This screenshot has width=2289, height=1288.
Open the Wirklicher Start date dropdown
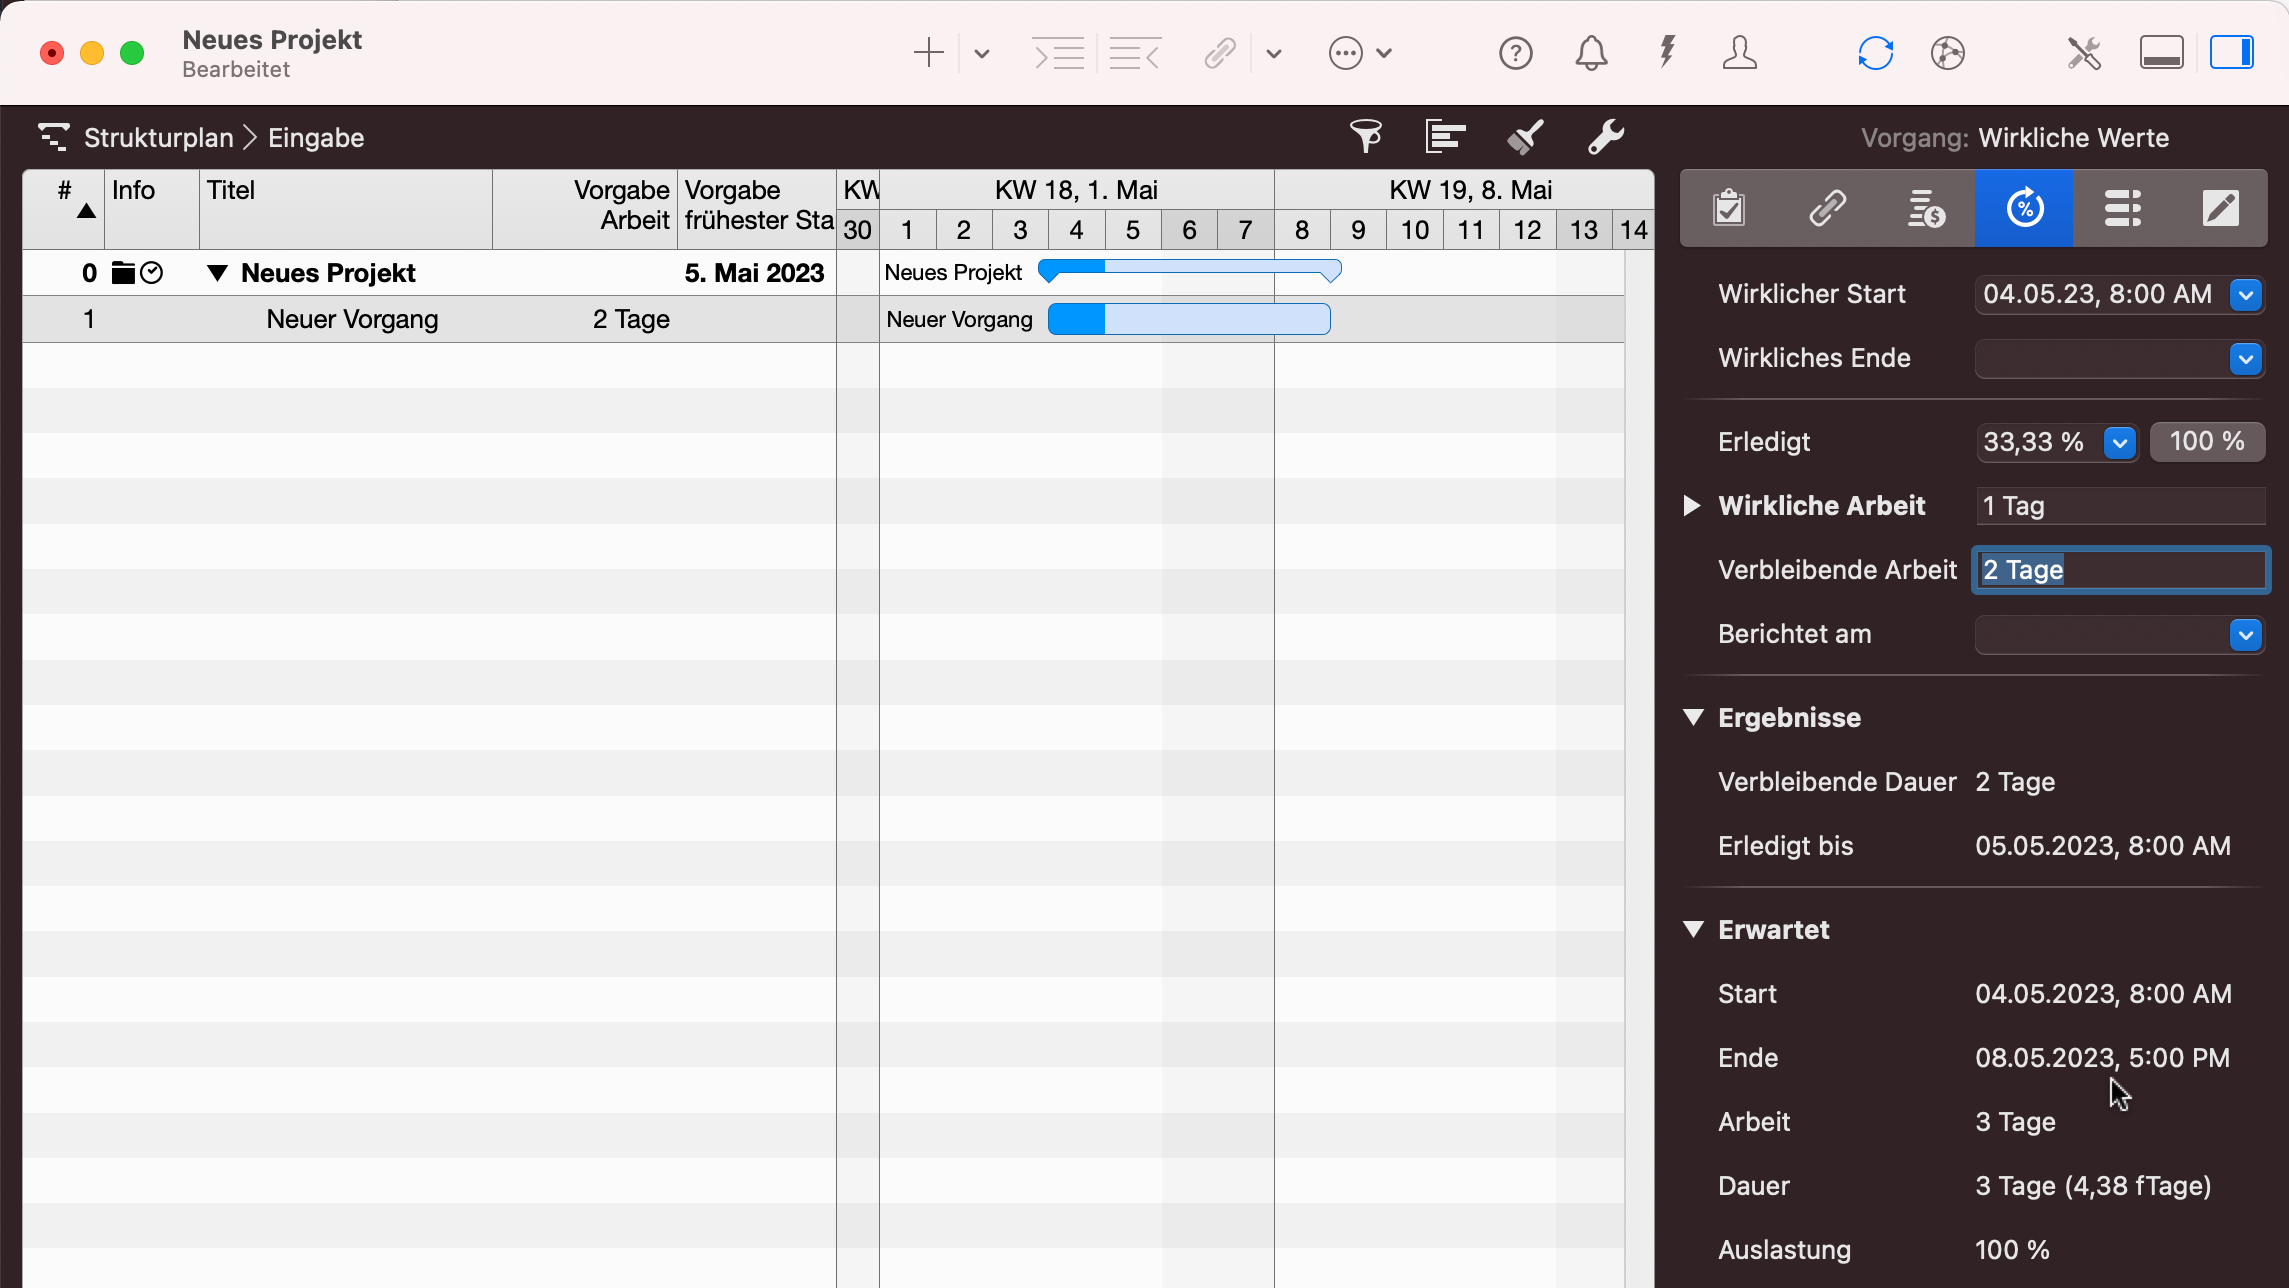(2246, 295)
